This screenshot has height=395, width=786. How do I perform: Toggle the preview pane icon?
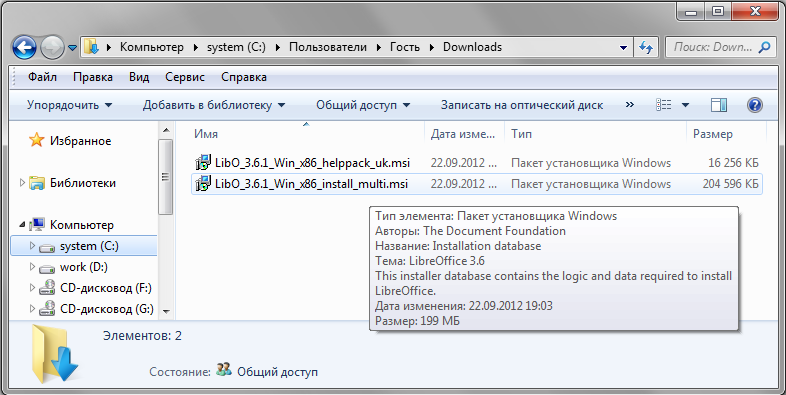coord(719,105)
